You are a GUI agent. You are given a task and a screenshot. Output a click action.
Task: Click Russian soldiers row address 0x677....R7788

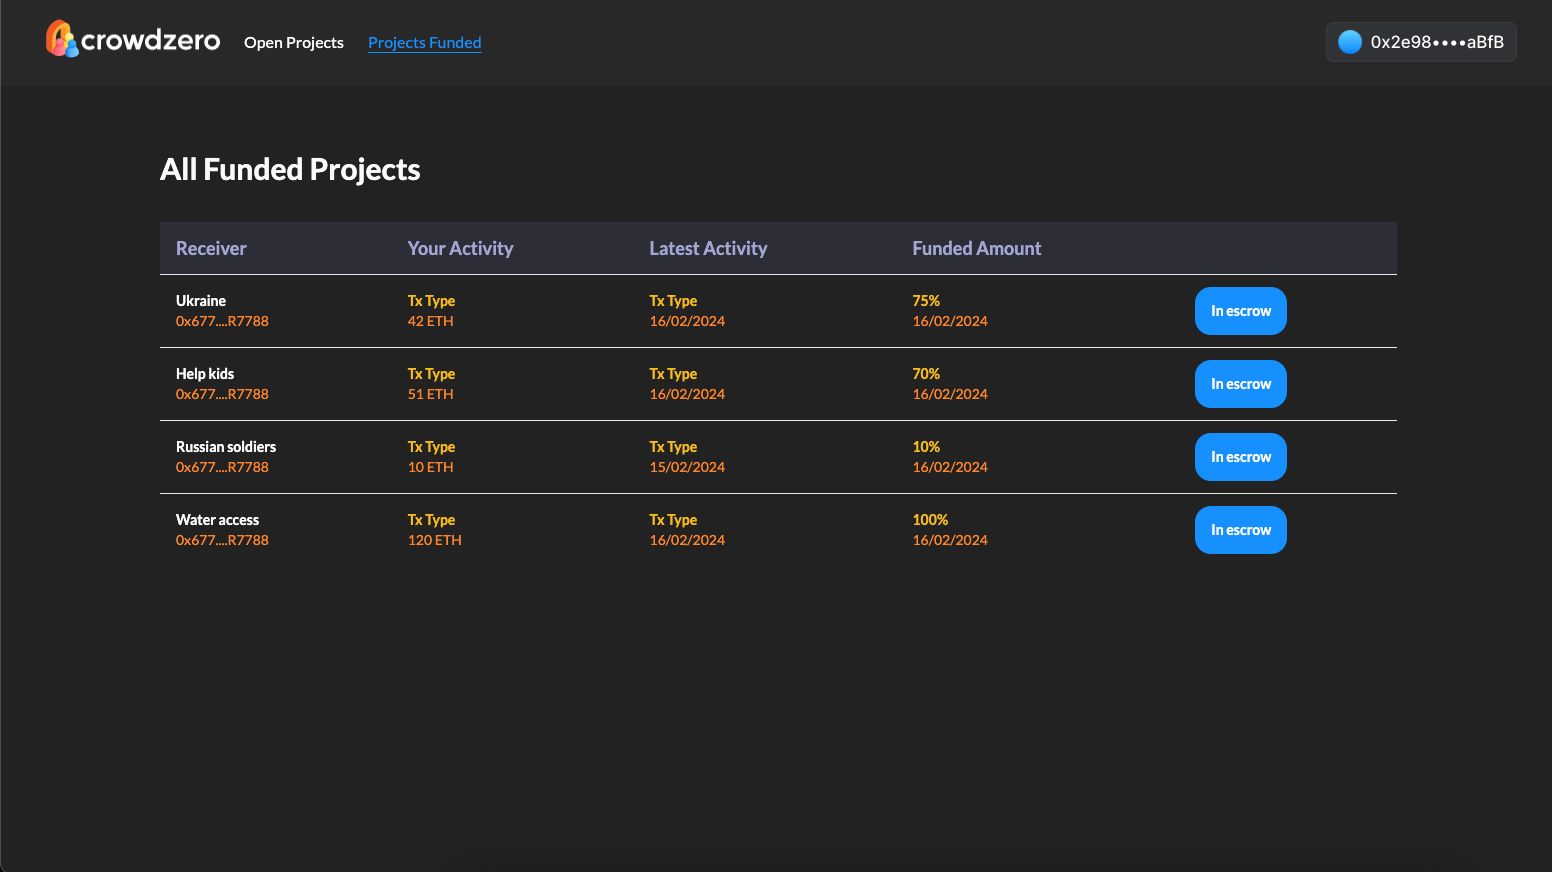[222, 467]
